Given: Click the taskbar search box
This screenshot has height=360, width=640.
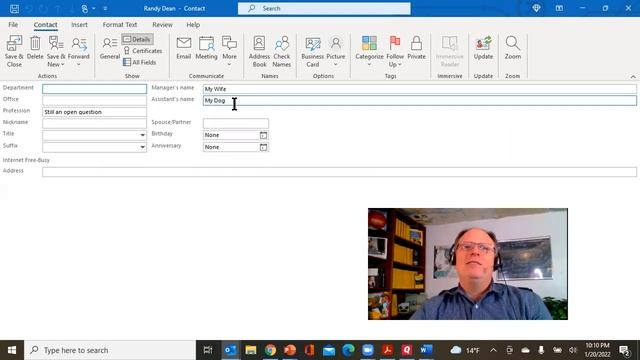Looking at the screenshot, I should click(x=110, y=350).
